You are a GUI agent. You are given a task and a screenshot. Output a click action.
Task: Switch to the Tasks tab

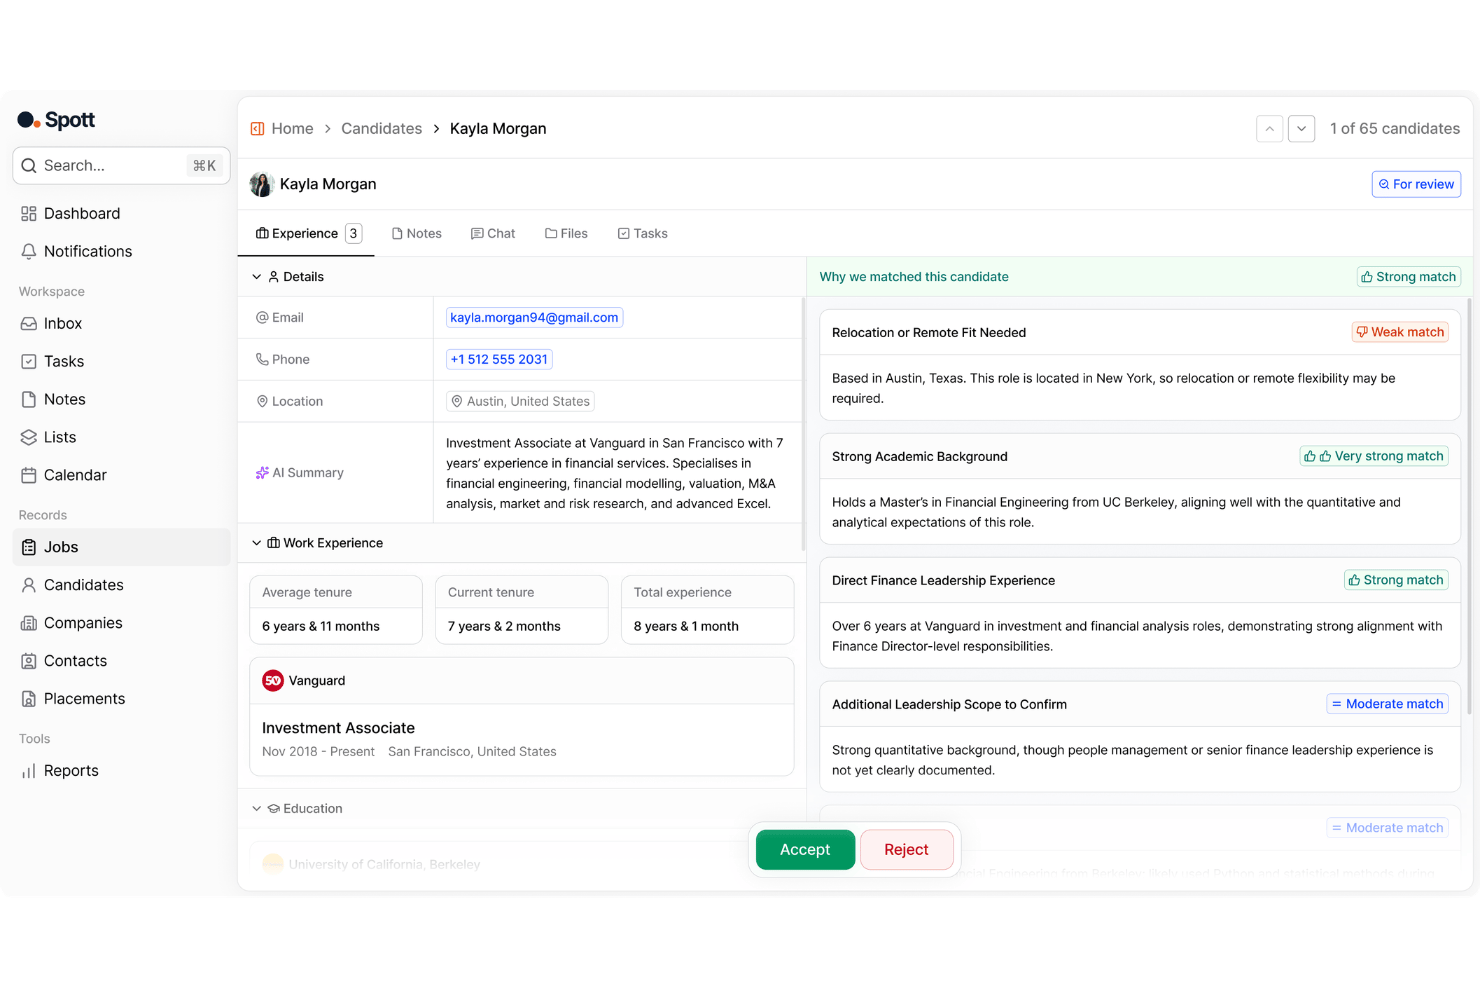point(642,234)
